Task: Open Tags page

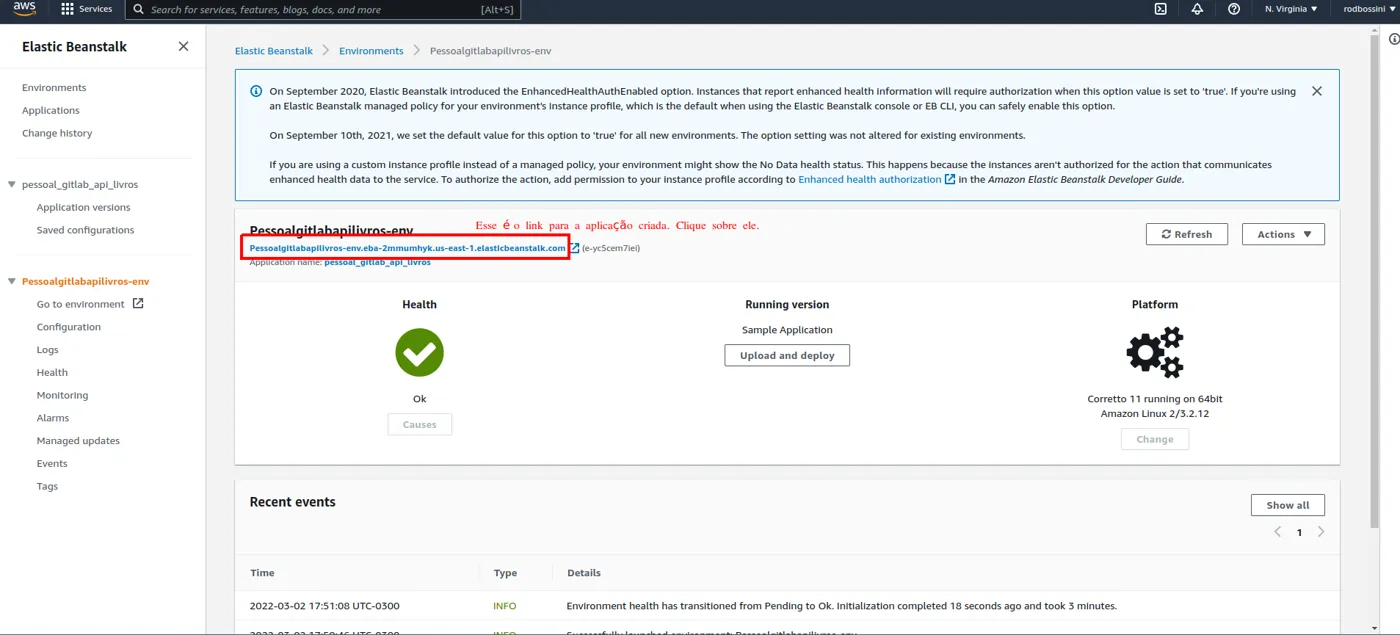Action: [48, 486]
